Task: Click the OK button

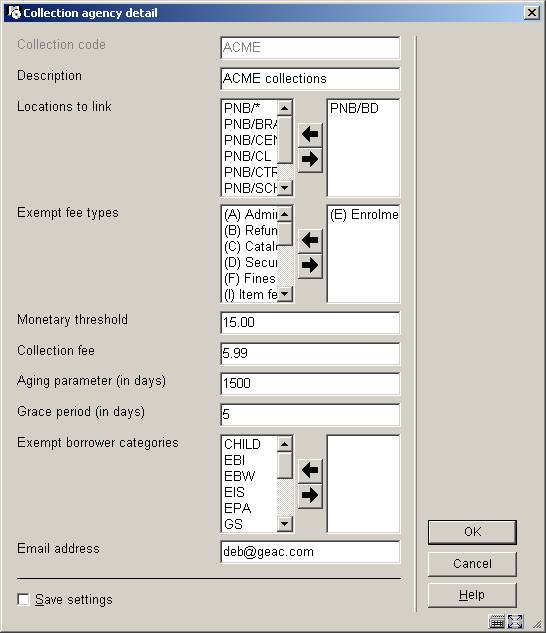Action: click(x=472, y=532)
